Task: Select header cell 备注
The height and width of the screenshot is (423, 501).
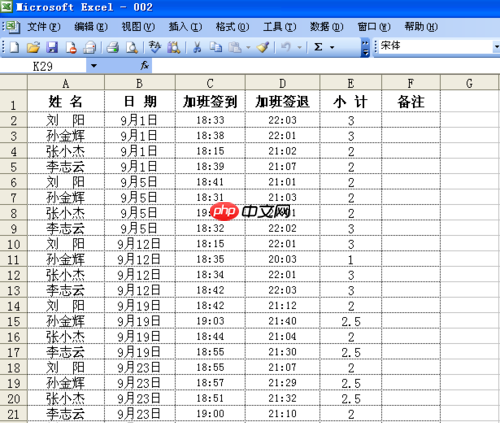Action: pos(411,101)
